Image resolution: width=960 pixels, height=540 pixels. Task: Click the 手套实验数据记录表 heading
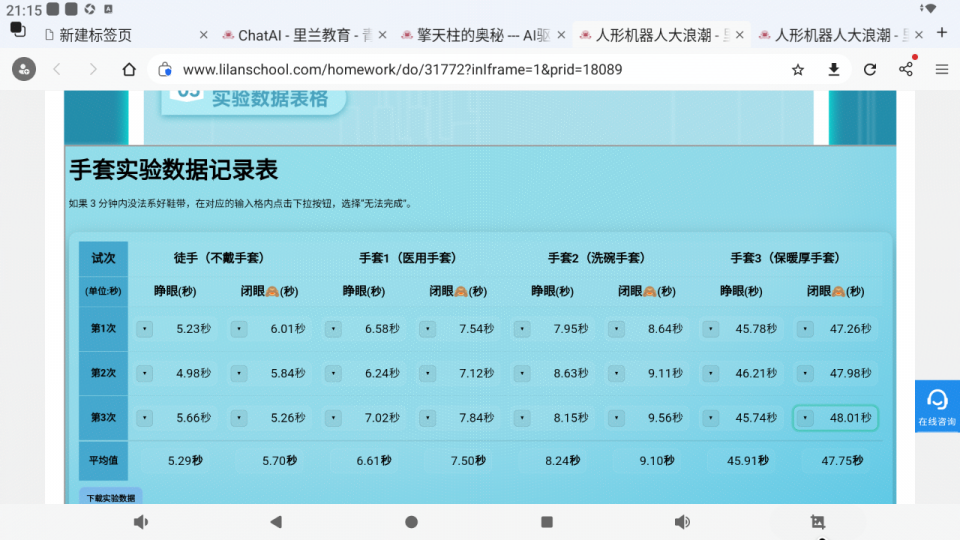pos(174,170)
